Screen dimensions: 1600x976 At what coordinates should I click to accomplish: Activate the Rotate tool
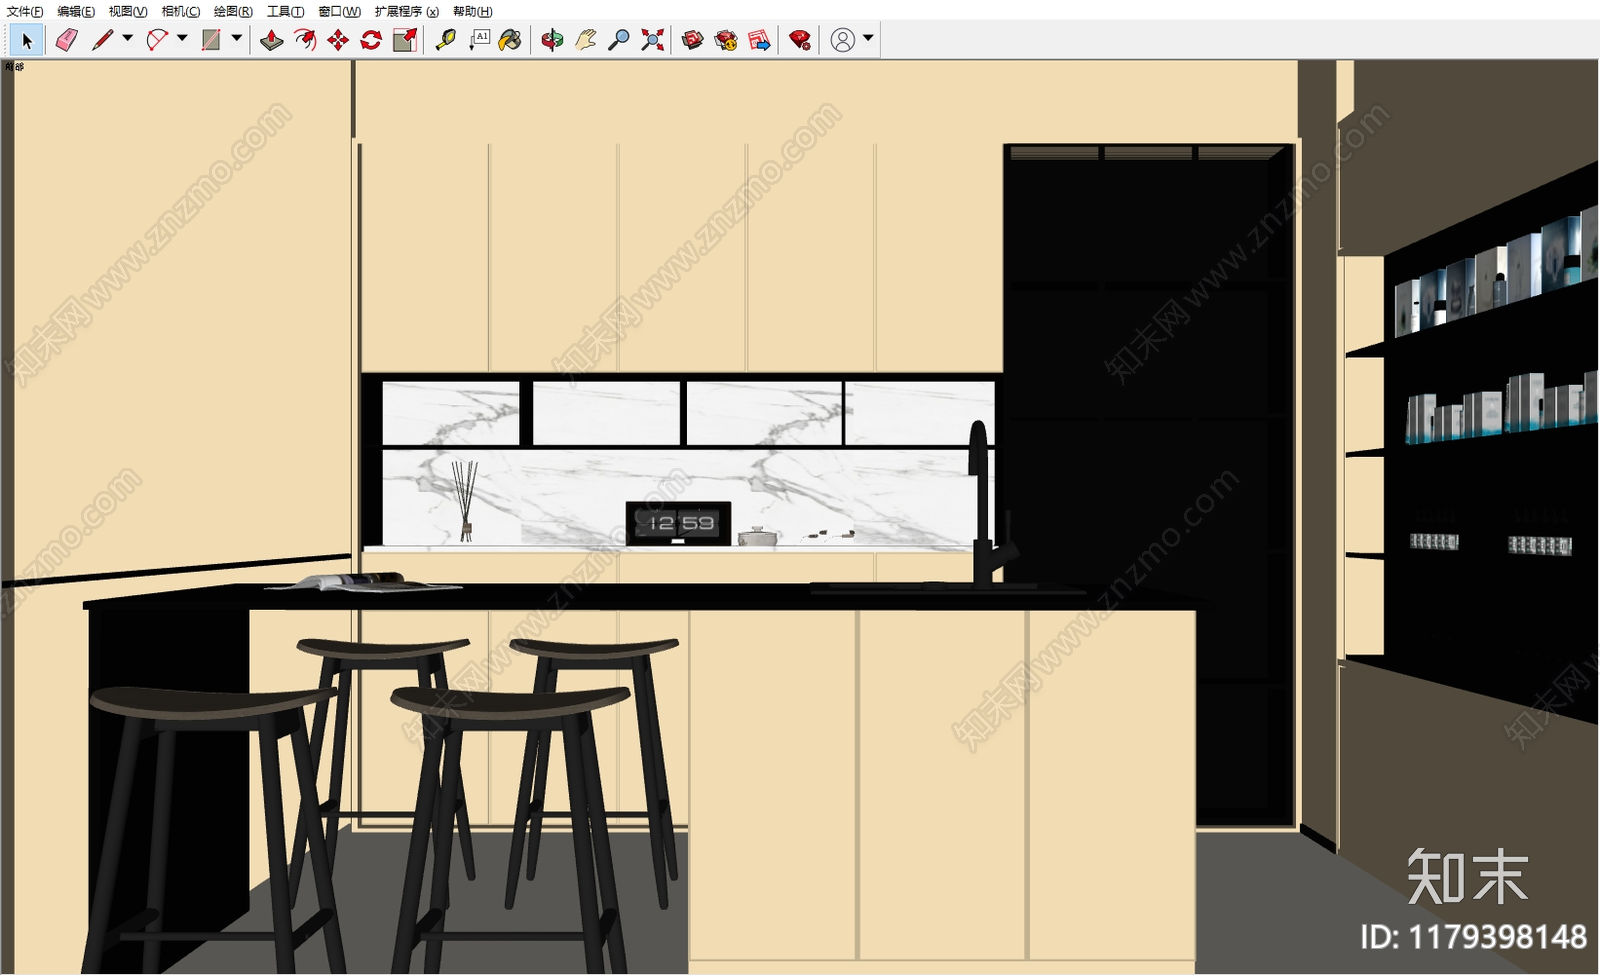click(371, 40)
